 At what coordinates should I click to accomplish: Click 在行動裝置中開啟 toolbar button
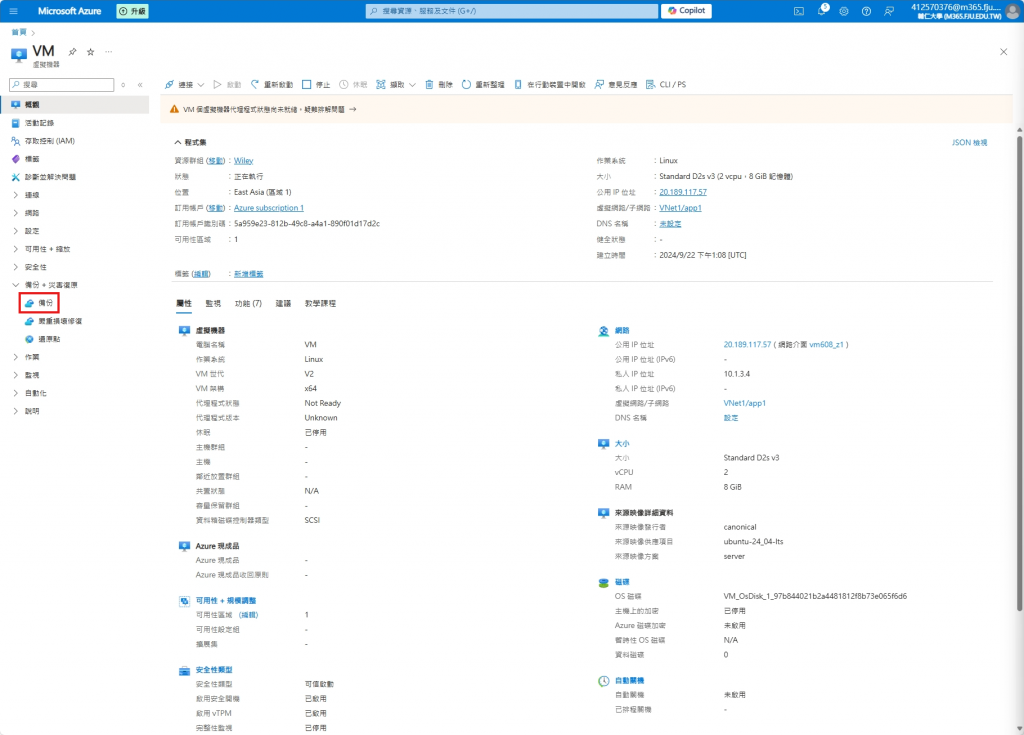click(x=550, y=84)
